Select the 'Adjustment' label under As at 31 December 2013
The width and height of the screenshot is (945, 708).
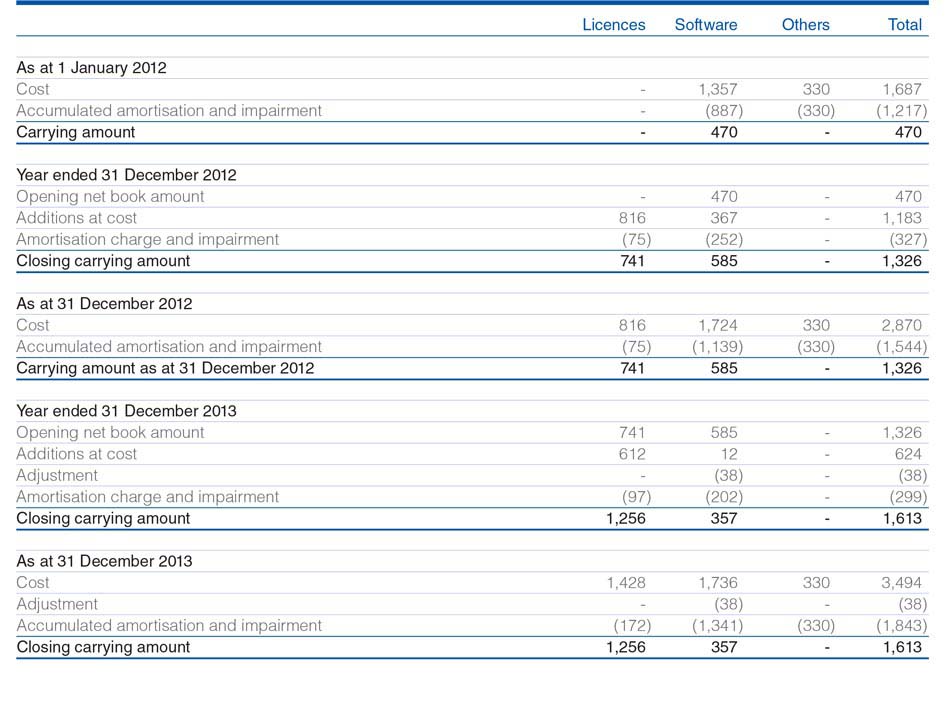point(57,604)
